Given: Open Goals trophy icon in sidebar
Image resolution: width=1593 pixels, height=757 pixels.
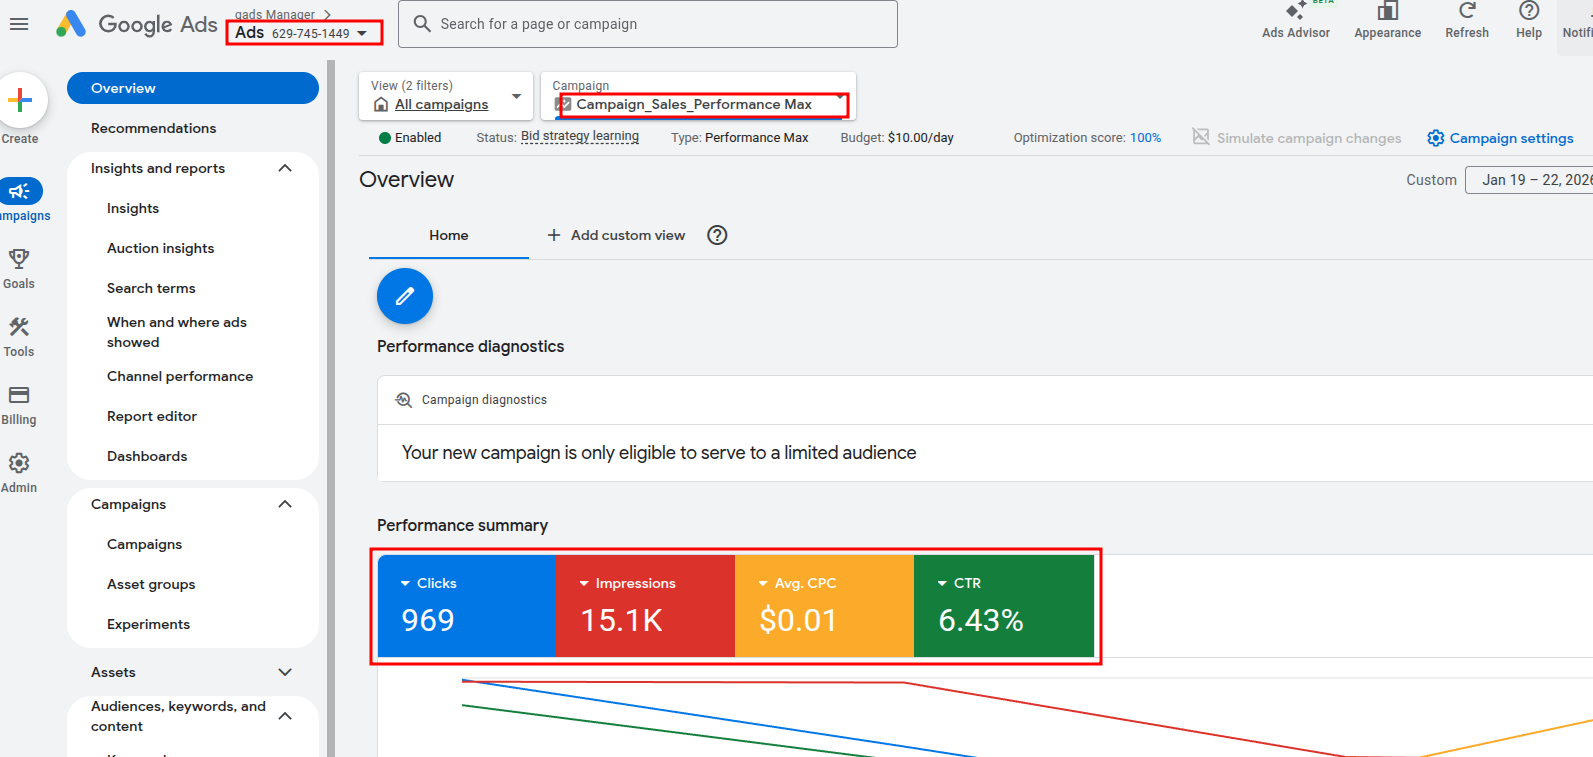Looking at the screenshot, I should 19,260.
